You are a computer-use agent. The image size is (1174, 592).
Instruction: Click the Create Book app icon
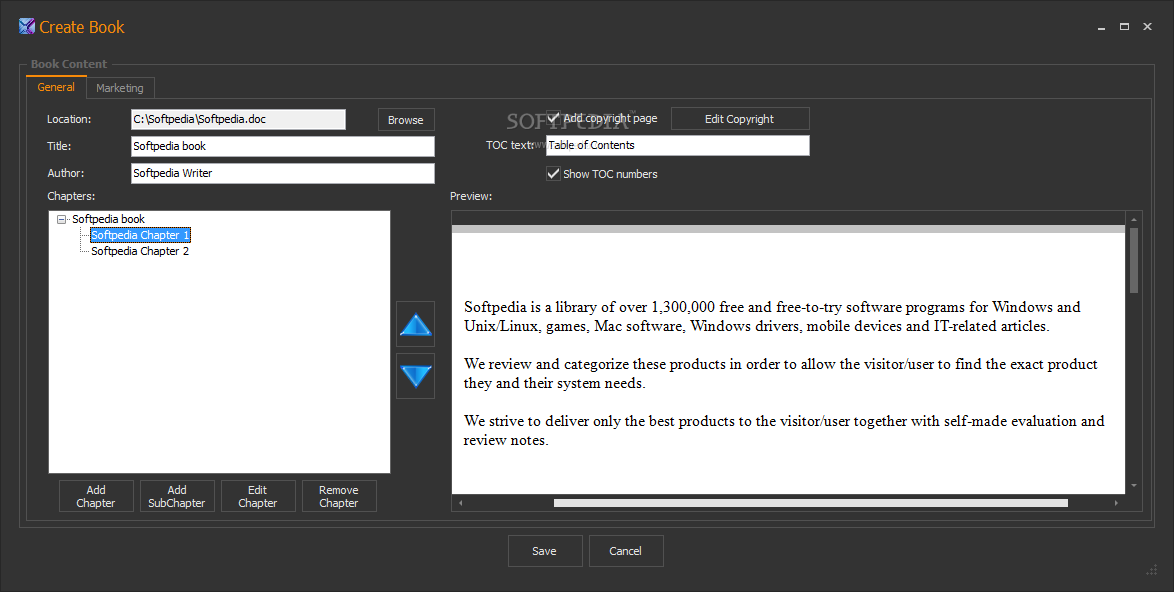[27, 26]
